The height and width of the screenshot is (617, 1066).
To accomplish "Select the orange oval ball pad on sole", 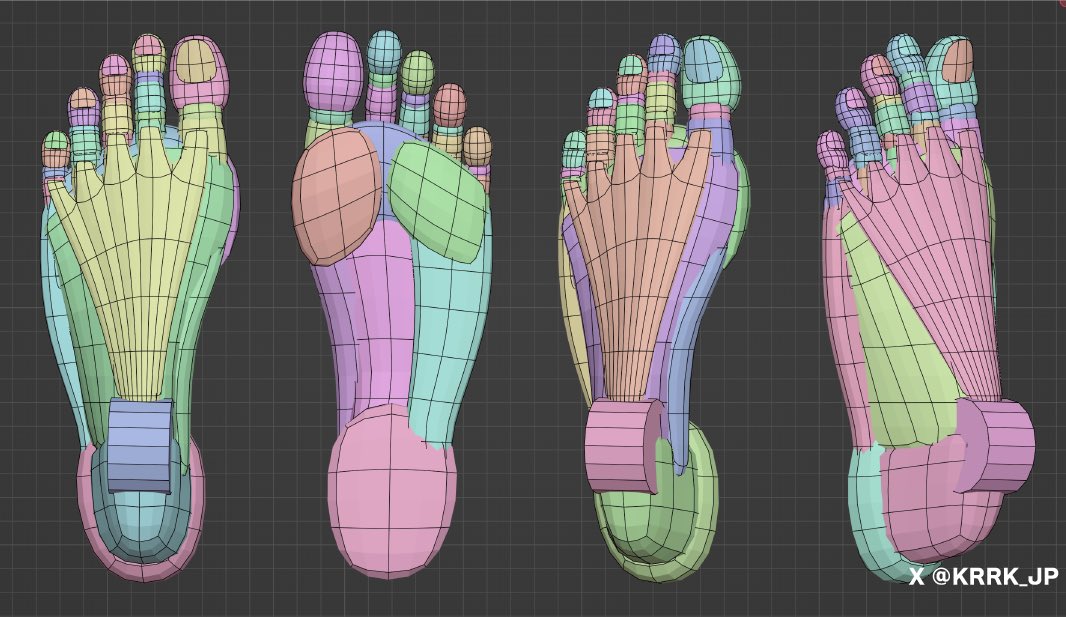I will coord(337,196).
